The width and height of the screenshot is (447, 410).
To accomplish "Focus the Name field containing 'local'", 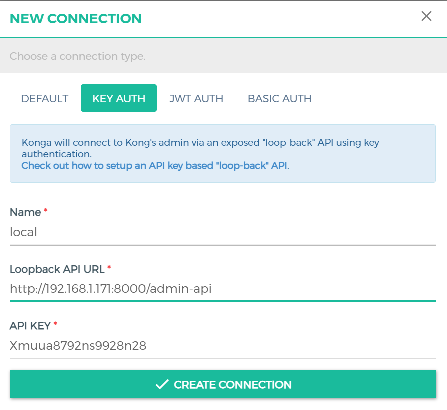I will [223, 232].
